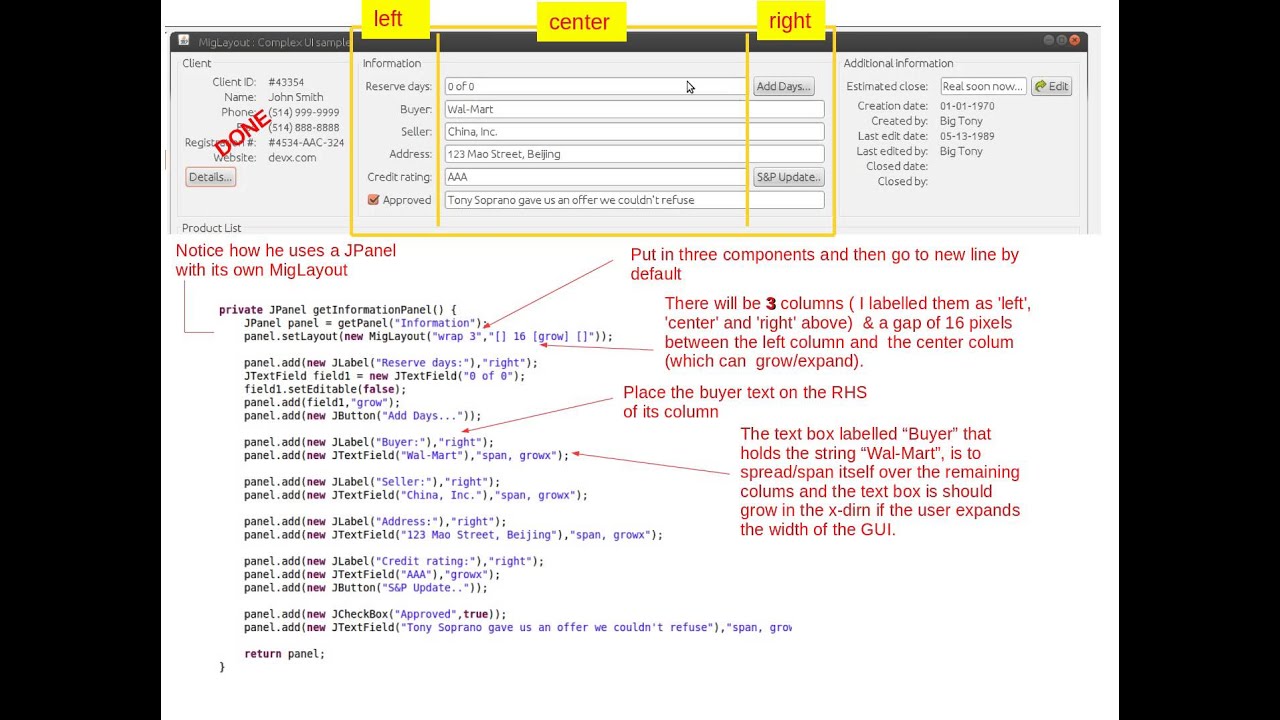Screen dimensions: 1280x720
Task: Minimize the MigLayout window
Action: pyautogui.click(x=1049, y=41)
